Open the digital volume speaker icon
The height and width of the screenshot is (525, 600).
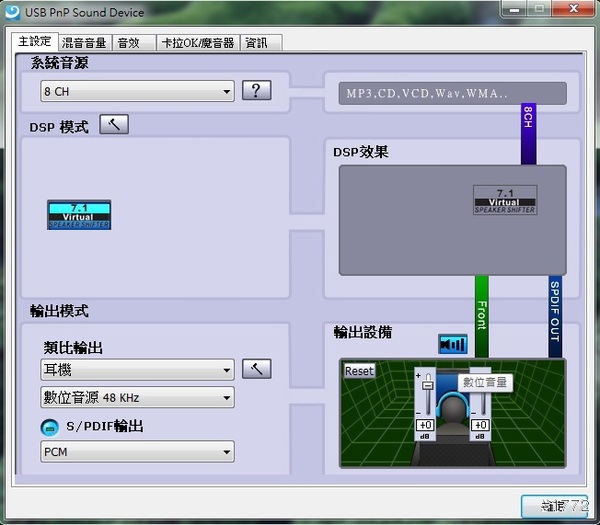(453, 344)
